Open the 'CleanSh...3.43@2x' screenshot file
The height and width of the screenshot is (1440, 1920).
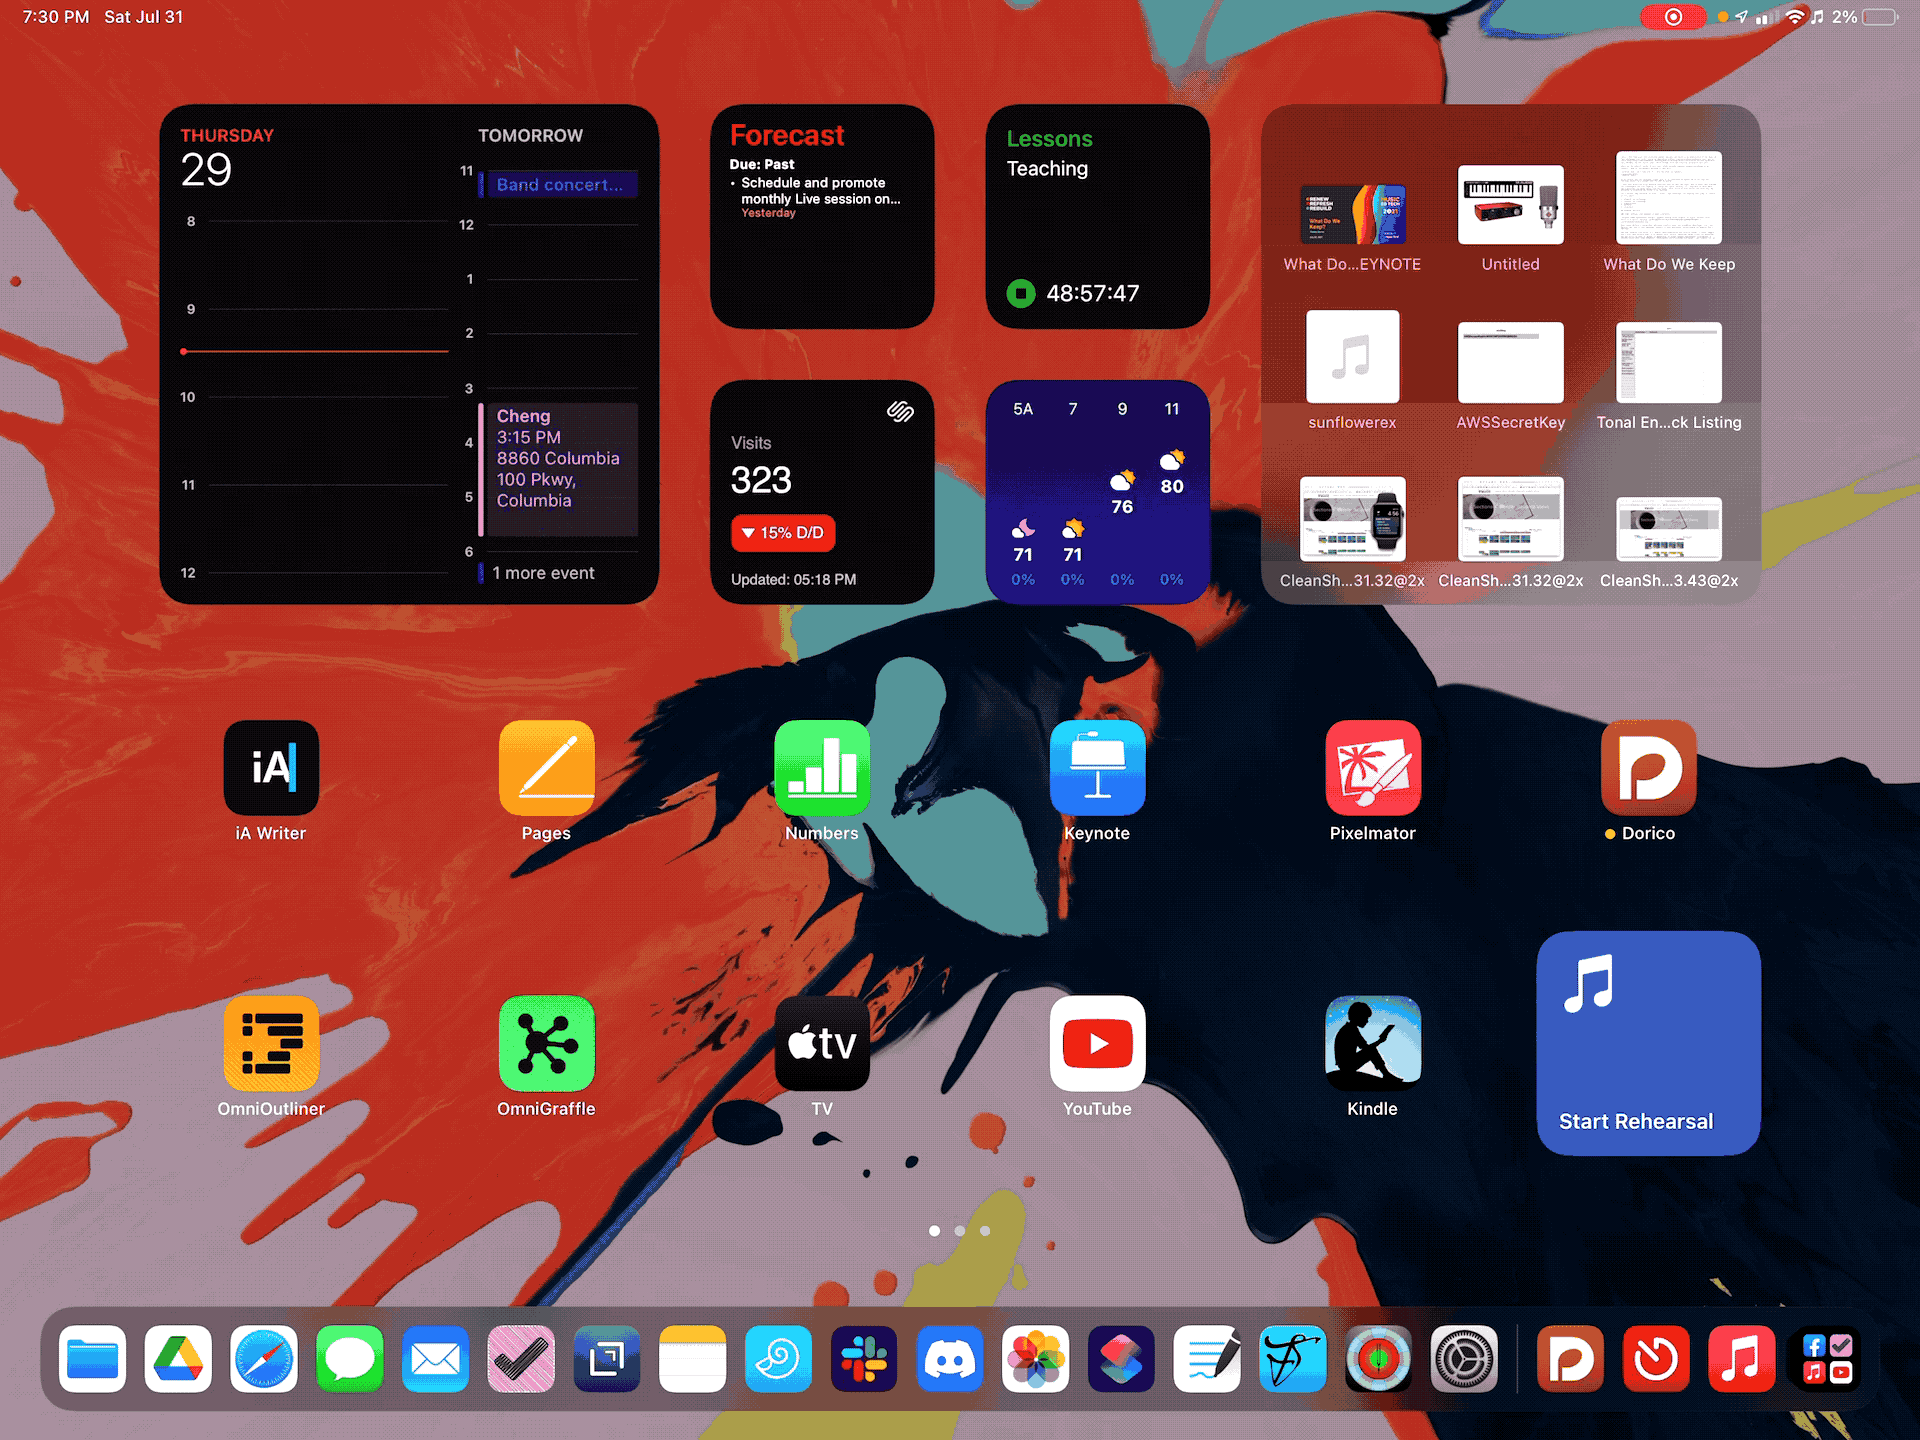click(x=1669, y=529)
